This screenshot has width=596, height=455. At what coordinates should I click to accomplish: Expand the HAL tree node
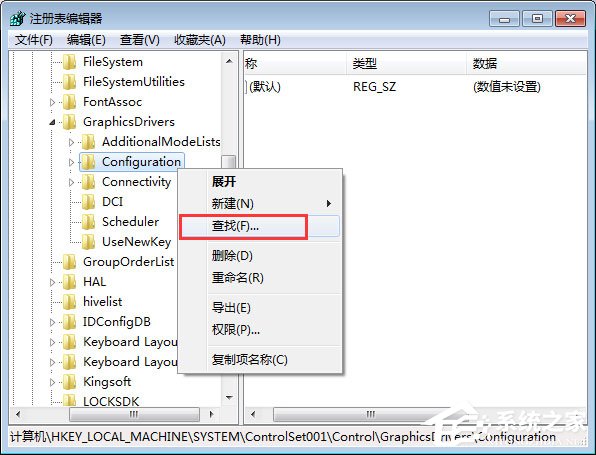pyautogui.click(x=52, y=282)
